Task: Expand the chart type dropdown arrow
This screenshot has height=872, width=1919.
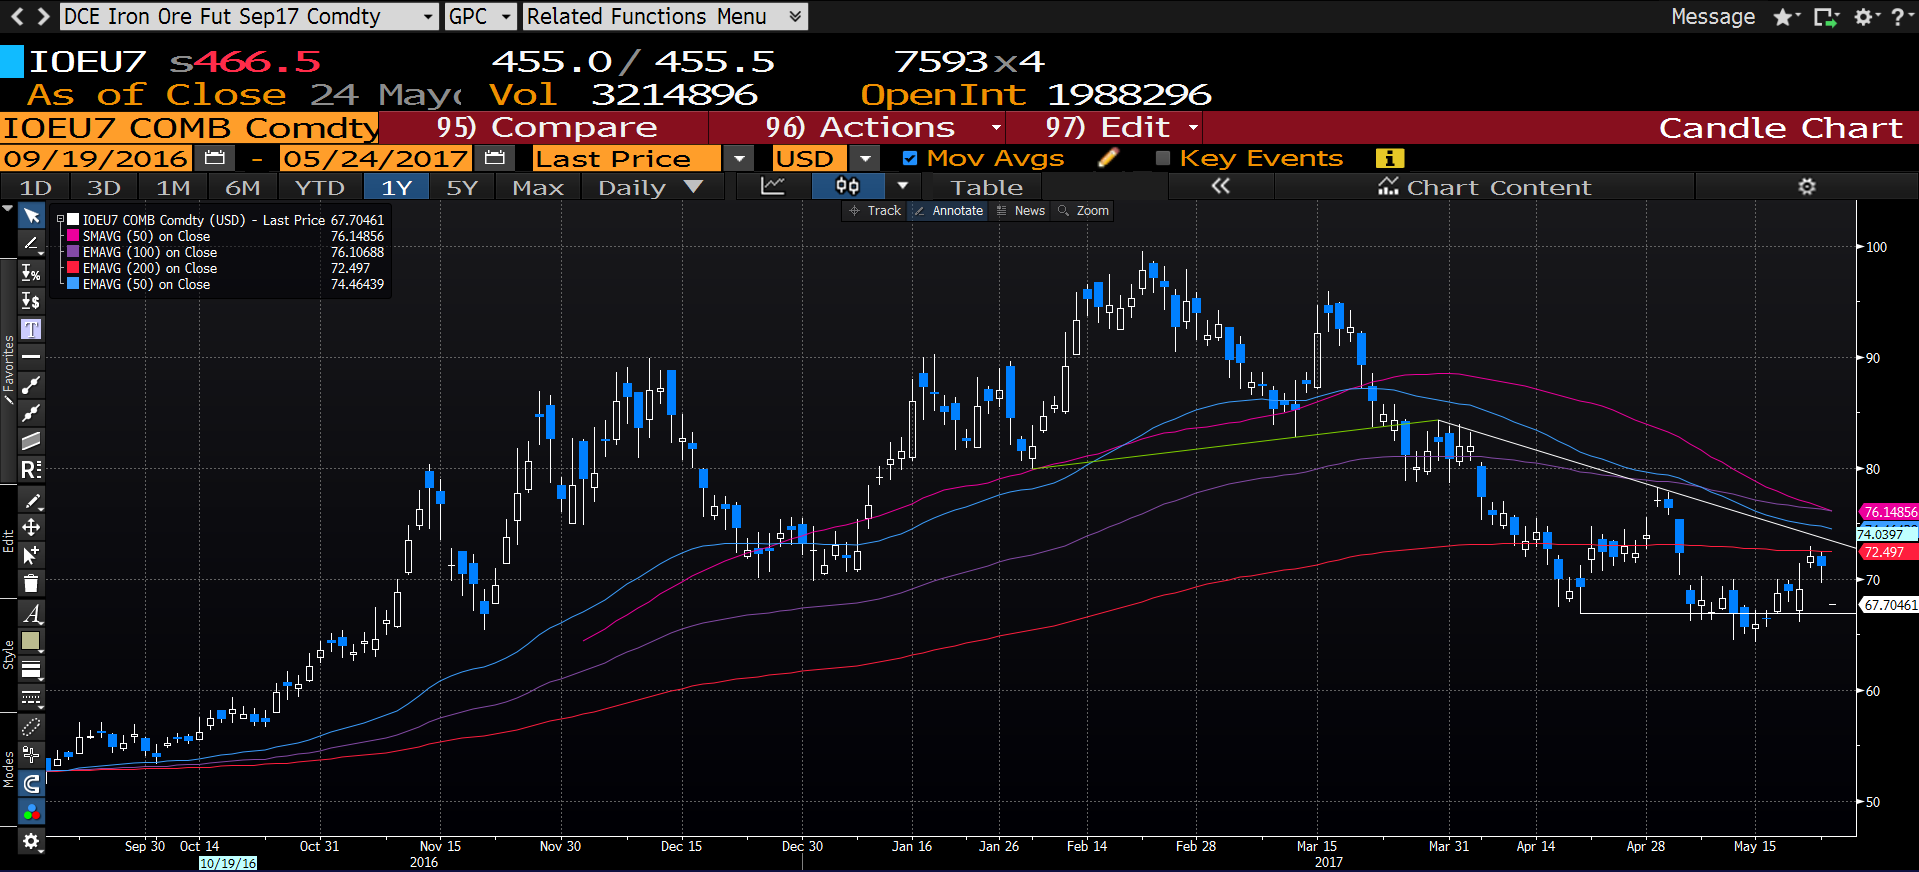Action: click(903, 187)
